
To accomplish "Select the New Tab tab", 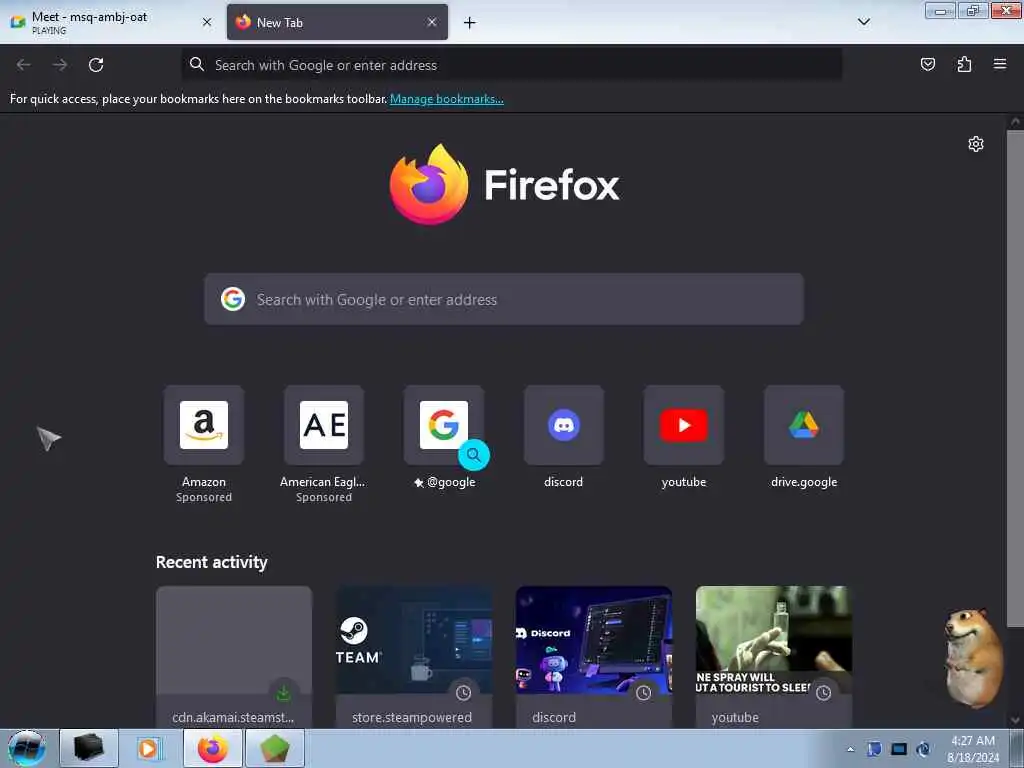I will [x=337, y=22].
